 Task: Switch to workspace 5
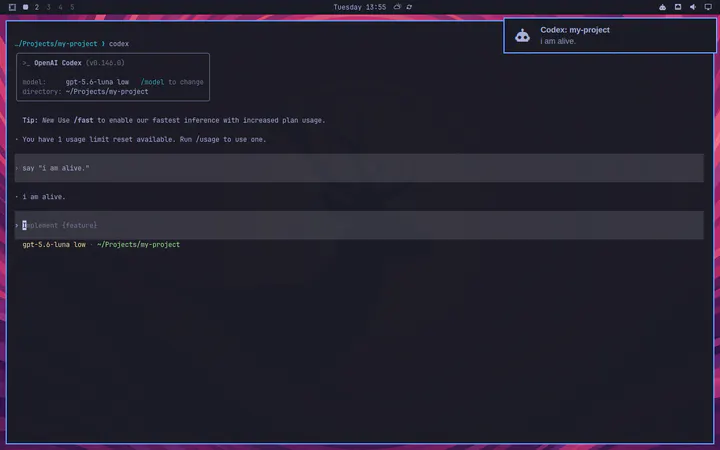(73, 7)
